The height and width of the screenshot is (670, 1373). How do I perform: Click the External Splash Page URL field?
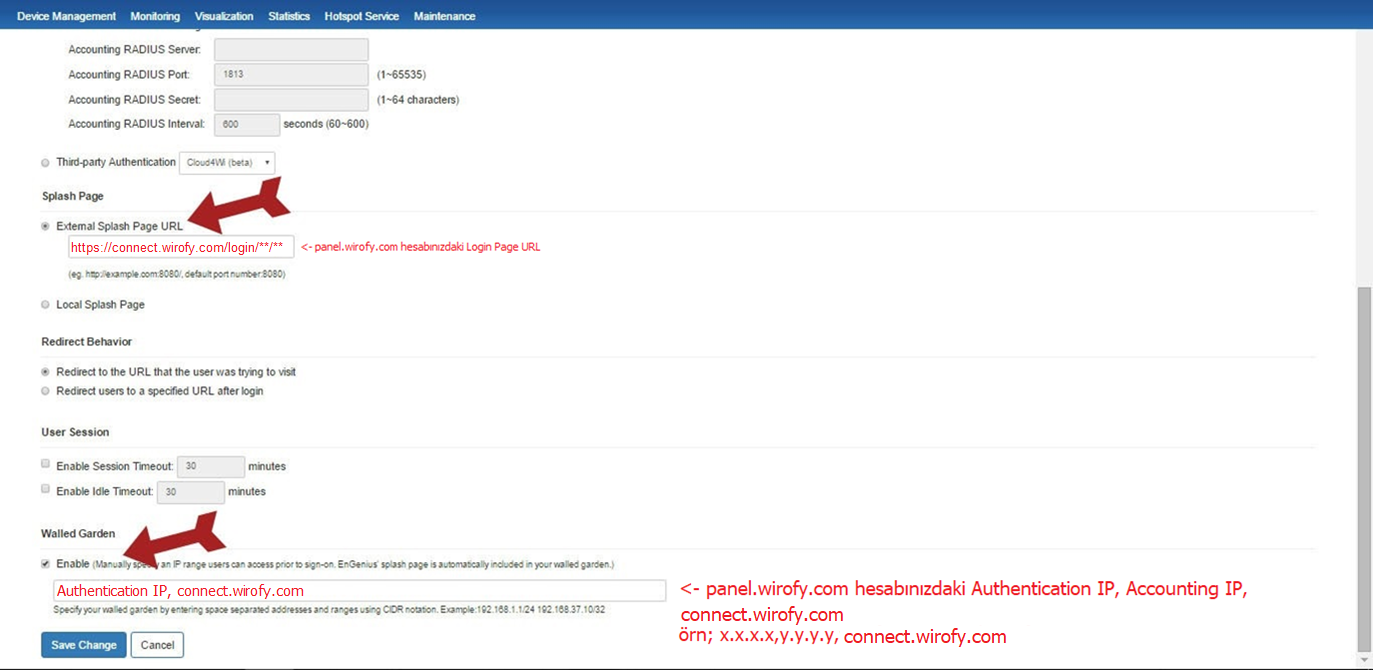click(x=180, y=247)
